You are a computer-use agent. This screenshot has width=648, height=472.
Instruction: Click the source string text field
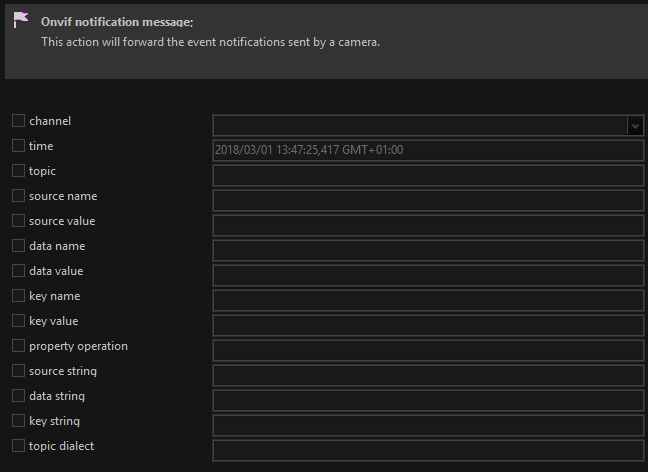pos(428,375)
